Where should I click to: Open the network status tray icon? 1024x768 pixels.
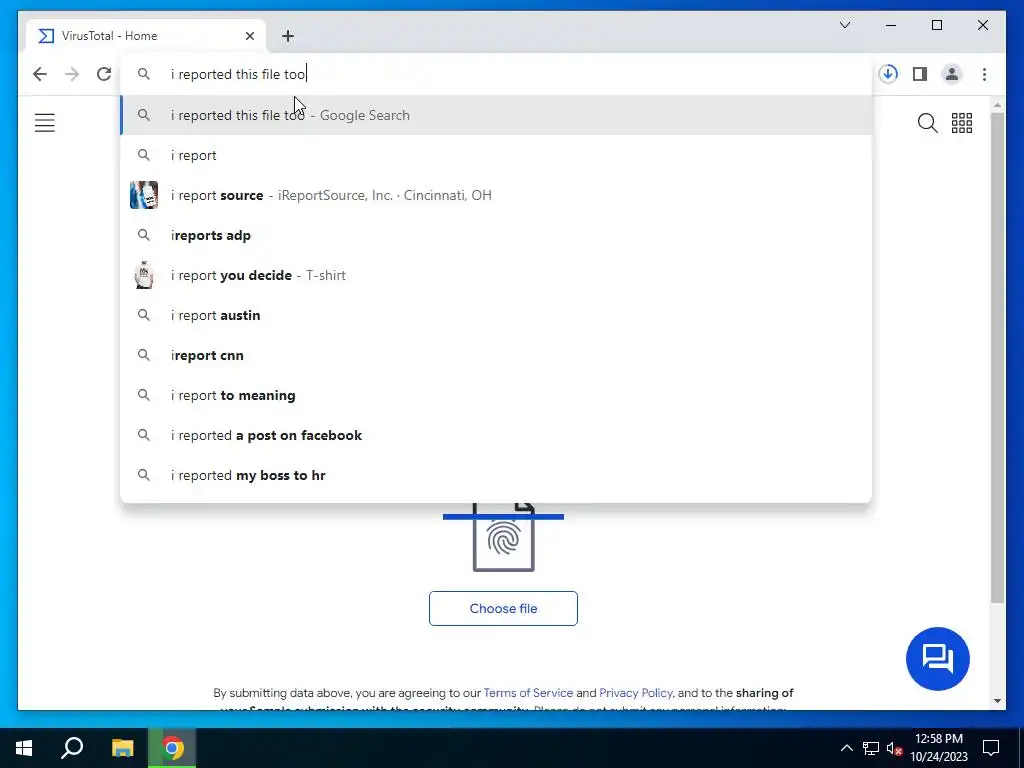(871, 748)
